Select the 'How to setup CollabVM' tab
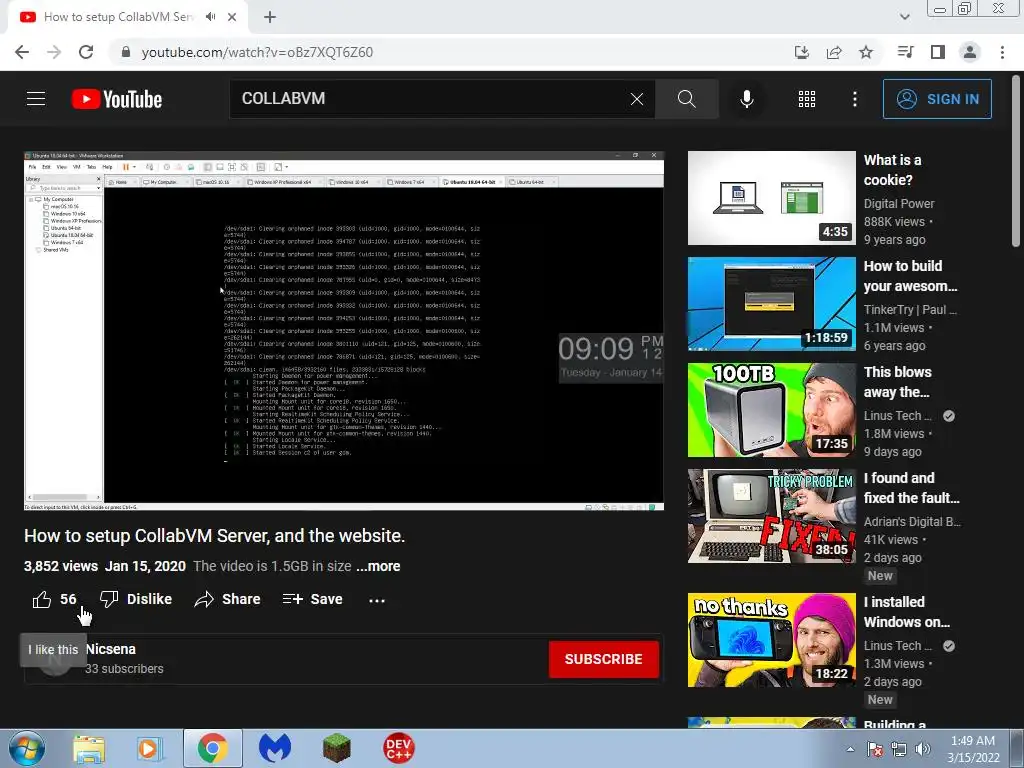The width and height of the screenshot is (1024, 768). [x=119, y=17]
